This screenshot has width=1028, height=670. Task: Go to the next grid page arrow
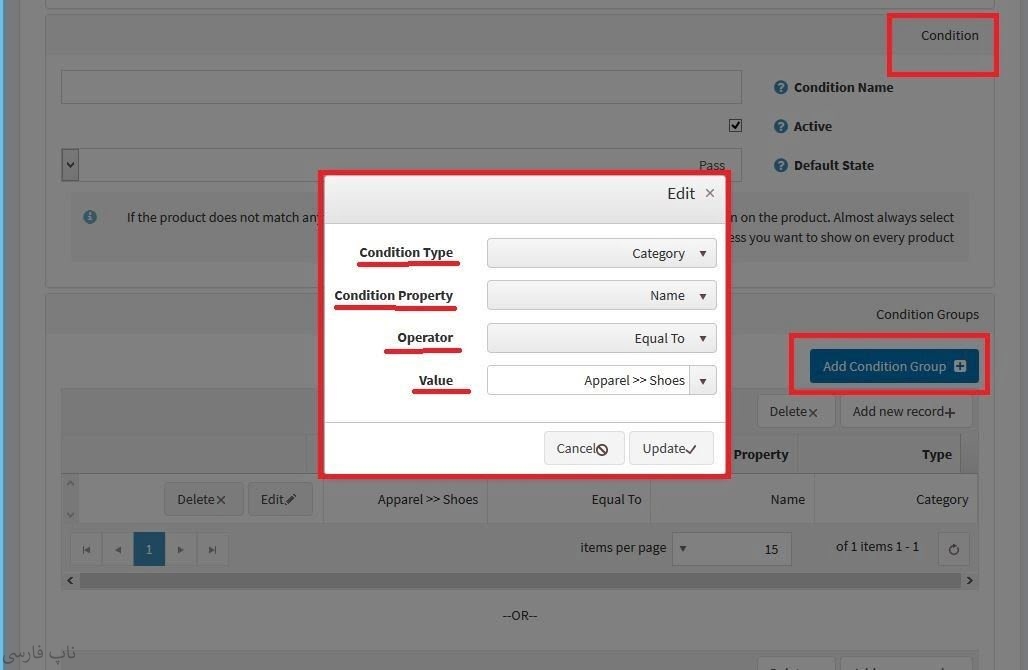click(180, 549)
